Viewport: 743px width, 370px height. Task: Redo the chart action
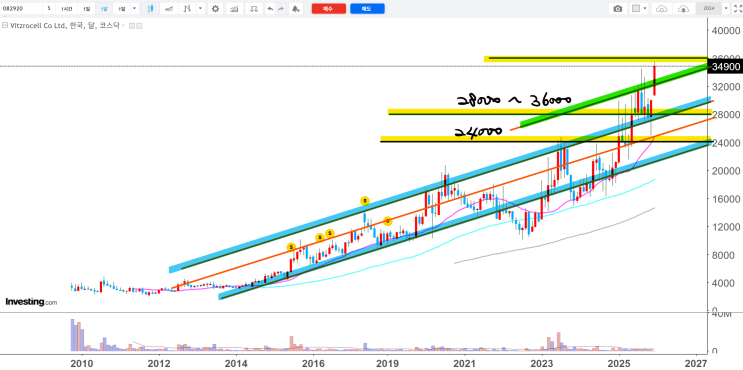(281, 9)
